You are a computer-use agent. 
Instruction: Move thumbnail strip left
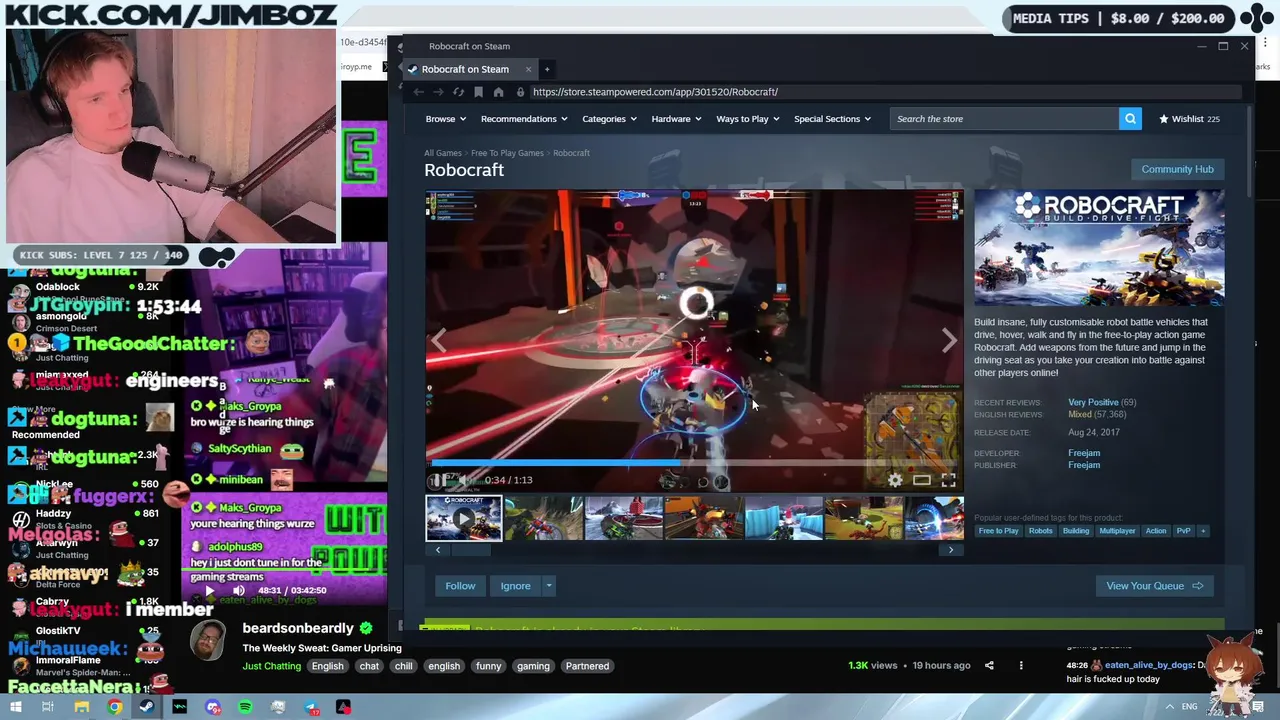coord(438,550)
